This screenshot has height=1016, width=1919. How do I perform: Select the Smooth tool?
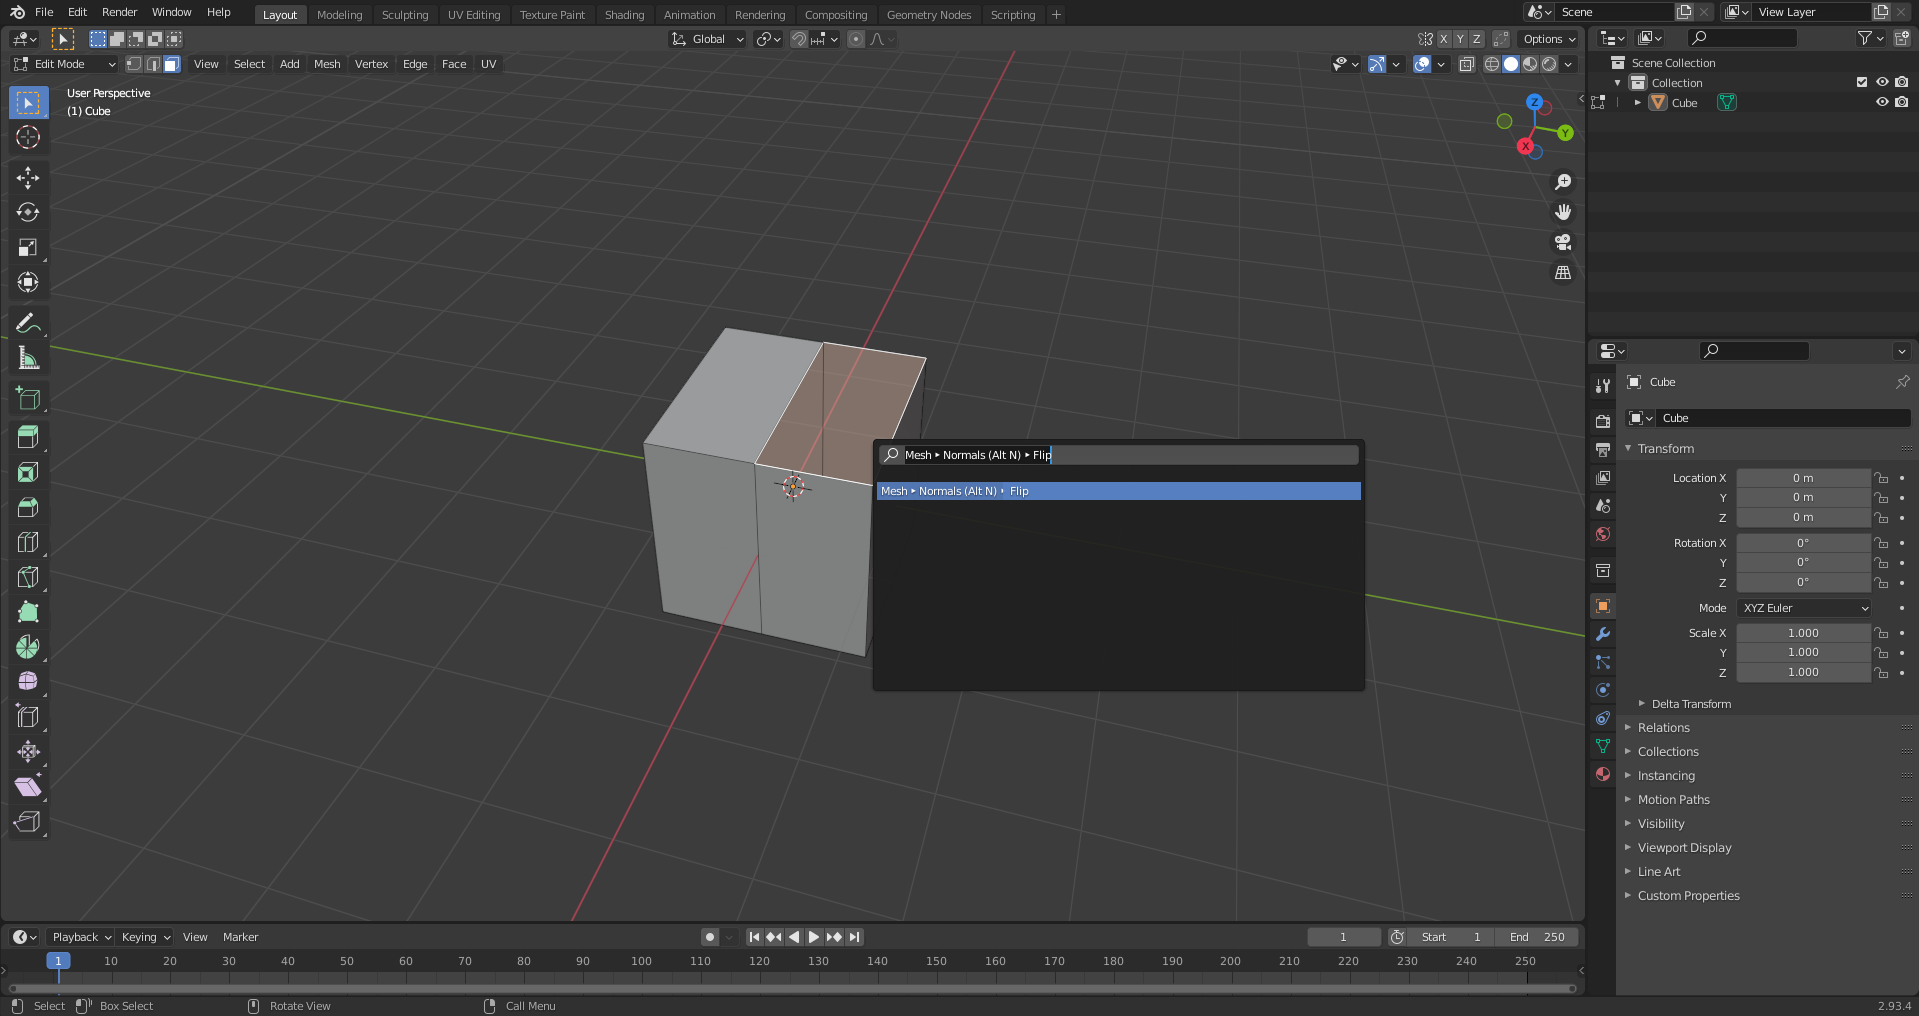28,682
